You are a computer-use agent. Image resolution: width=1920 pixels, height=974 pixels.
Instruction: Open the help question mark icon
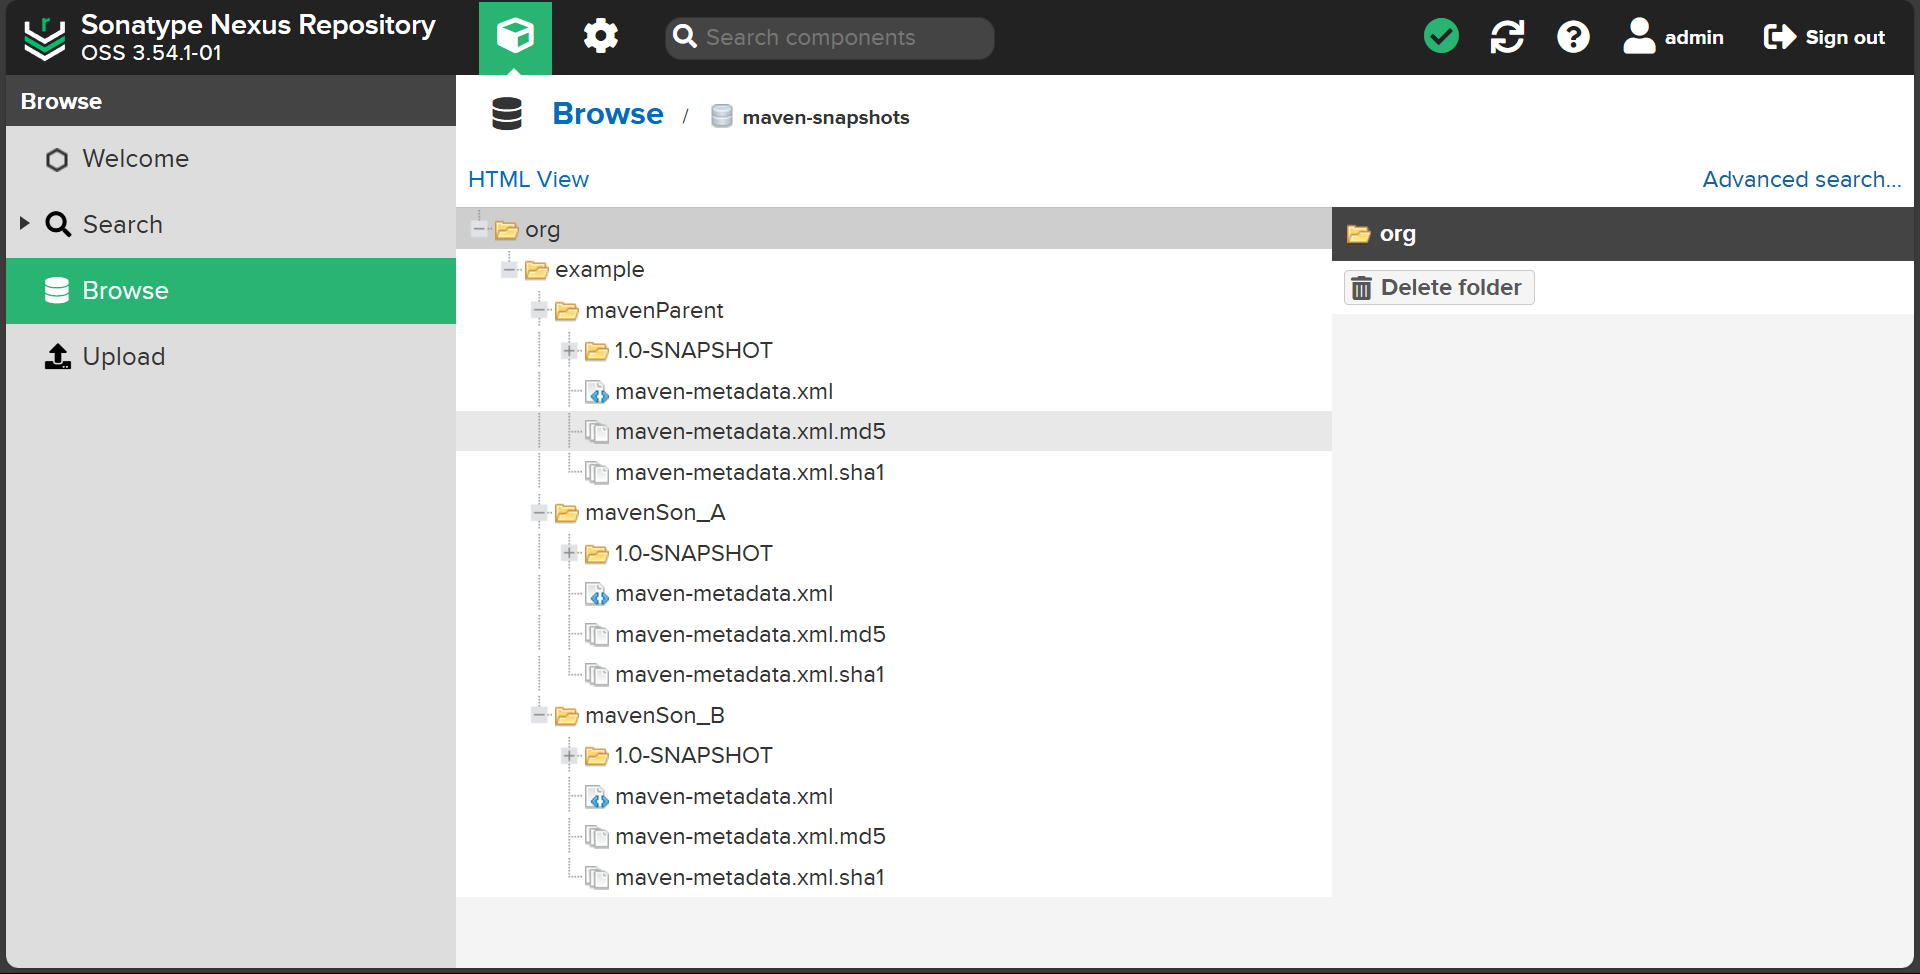click(1573, 37)
